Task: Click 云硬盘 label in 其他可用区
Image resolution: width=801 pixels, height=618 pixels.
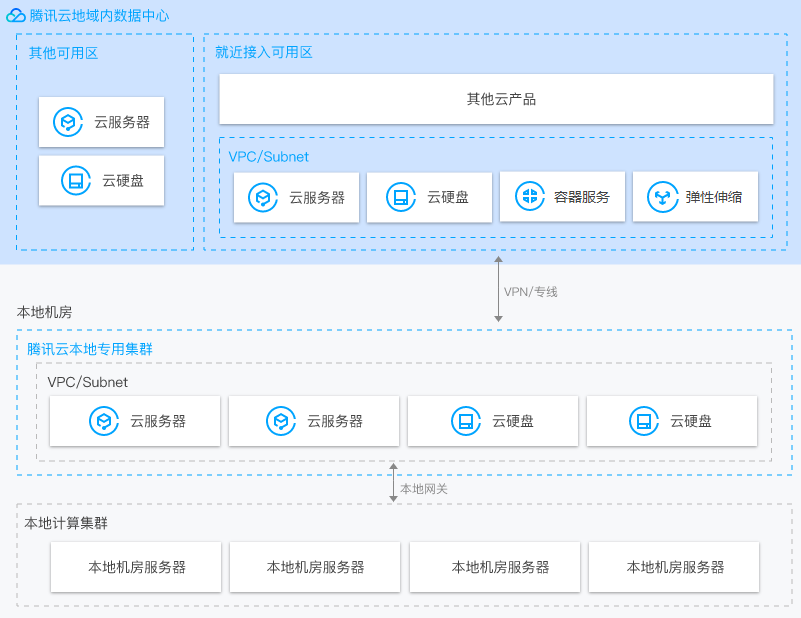Action: point(123,181)
